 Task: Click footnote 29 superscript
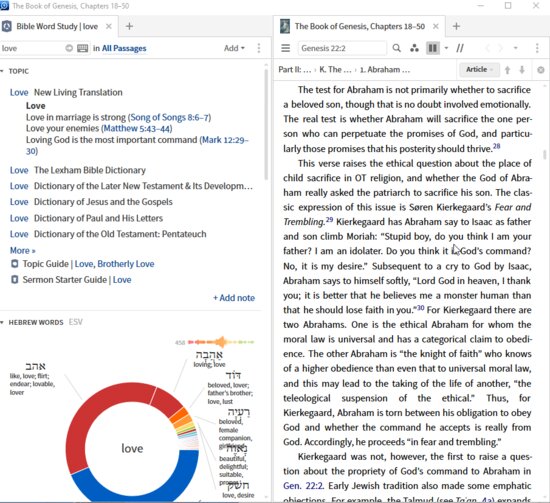pyautogui.click(x=329, y=220)
